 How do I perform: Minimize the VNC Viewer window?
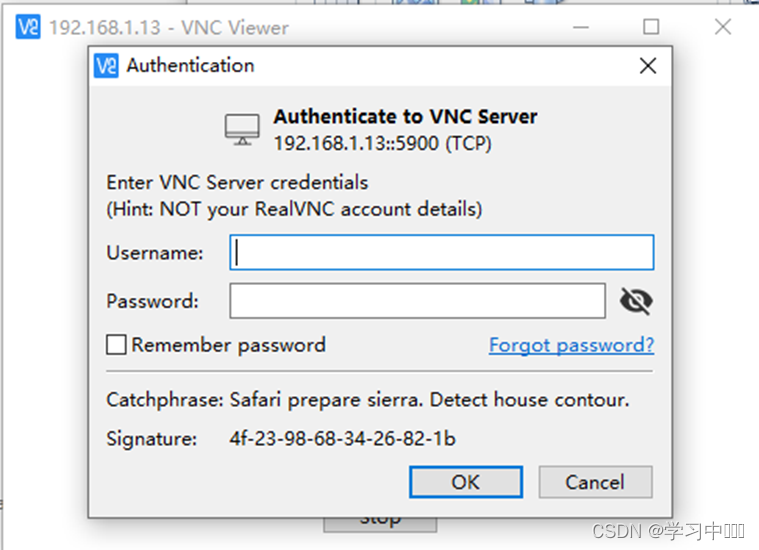581,27
